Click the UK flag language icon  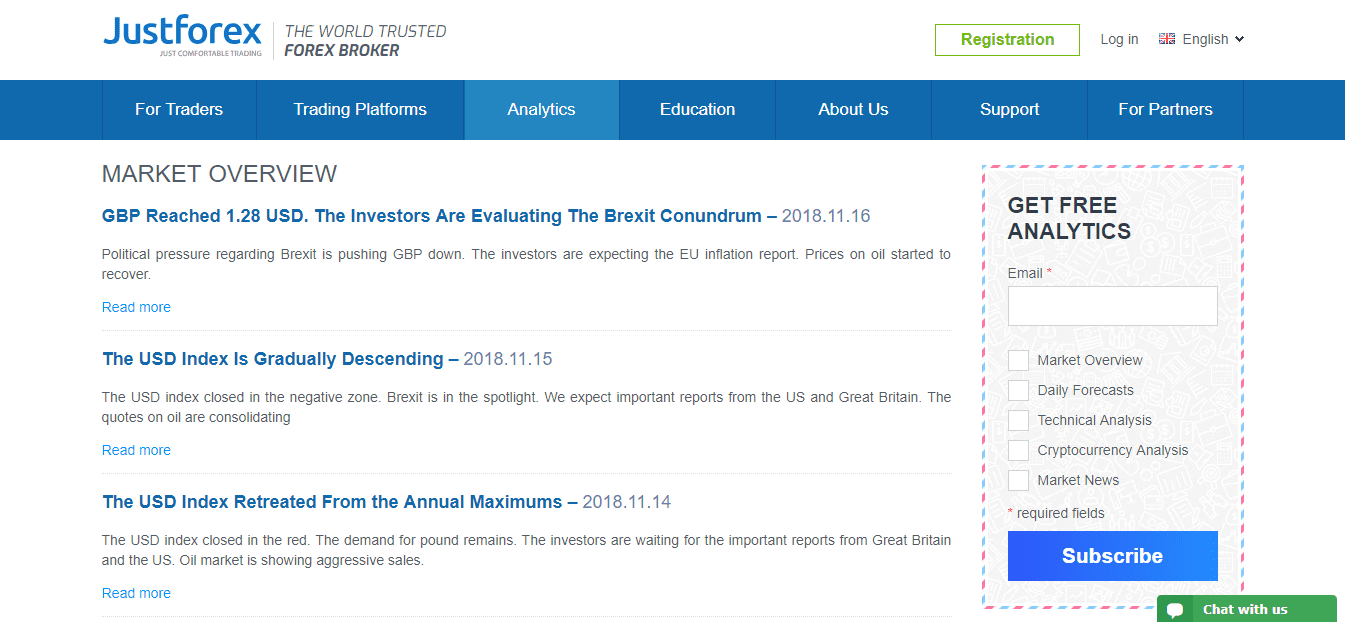click(x=1167, y=39)
